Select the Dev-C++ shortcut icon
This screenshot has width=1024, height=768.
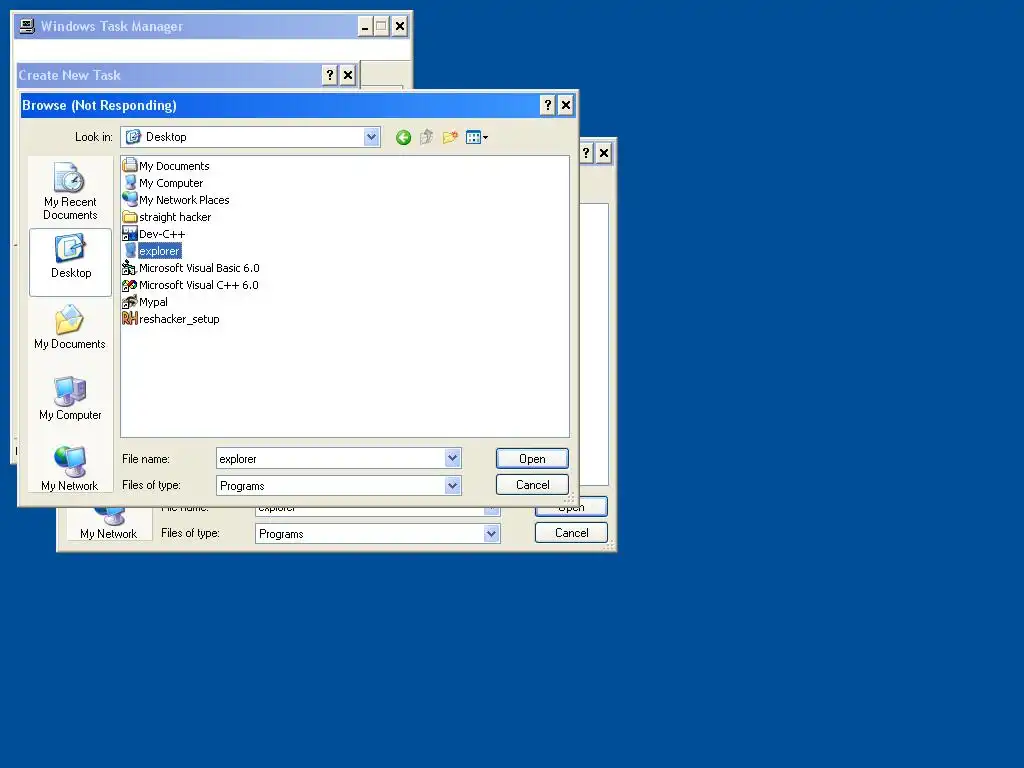130,233
